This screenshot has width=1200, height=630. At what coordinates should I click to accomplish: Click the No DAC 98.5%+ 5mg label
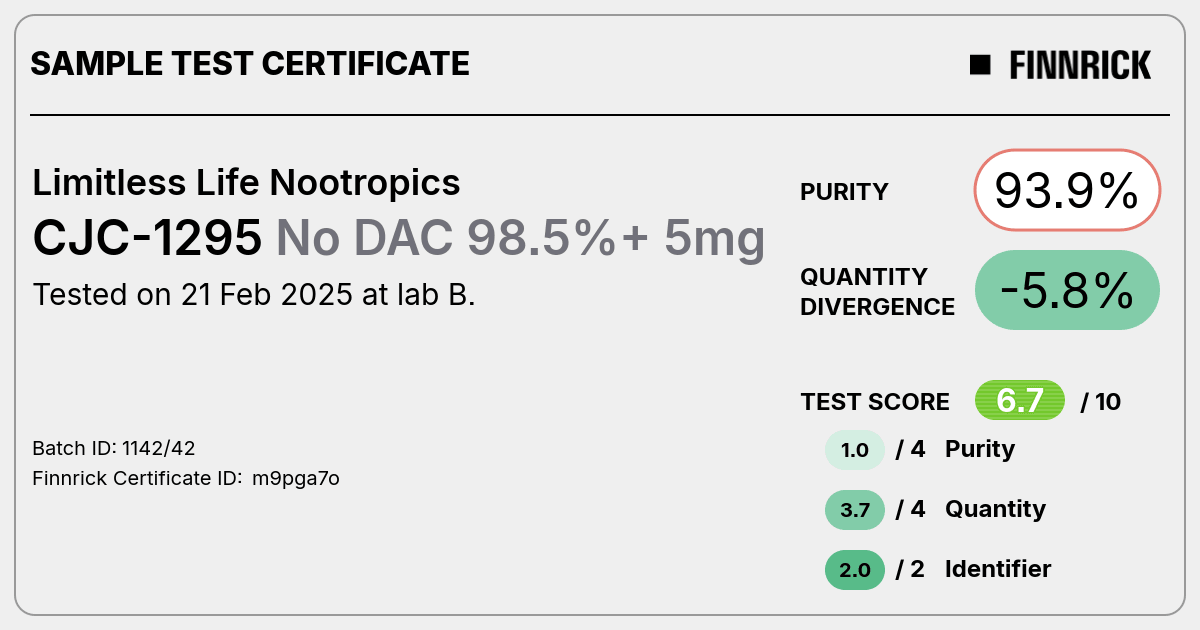coord(521,238)
